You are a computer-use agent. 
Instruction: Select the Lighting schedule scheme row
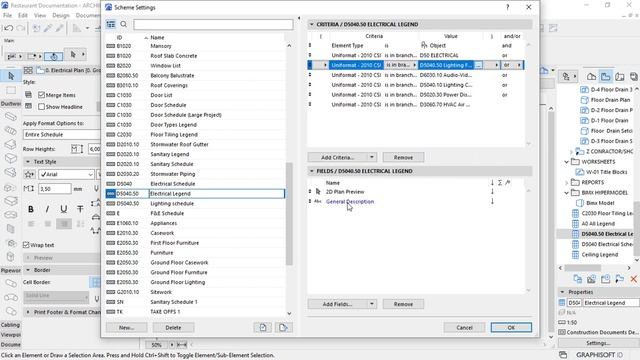tap(195, 203)
